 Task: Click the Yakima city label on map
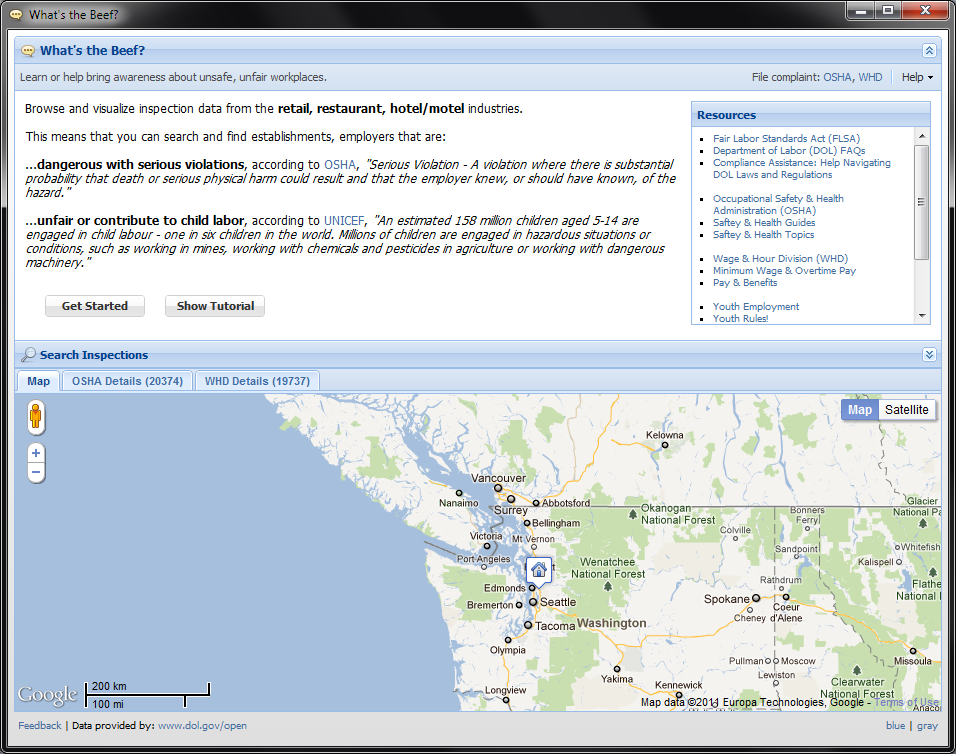(617, 679)
